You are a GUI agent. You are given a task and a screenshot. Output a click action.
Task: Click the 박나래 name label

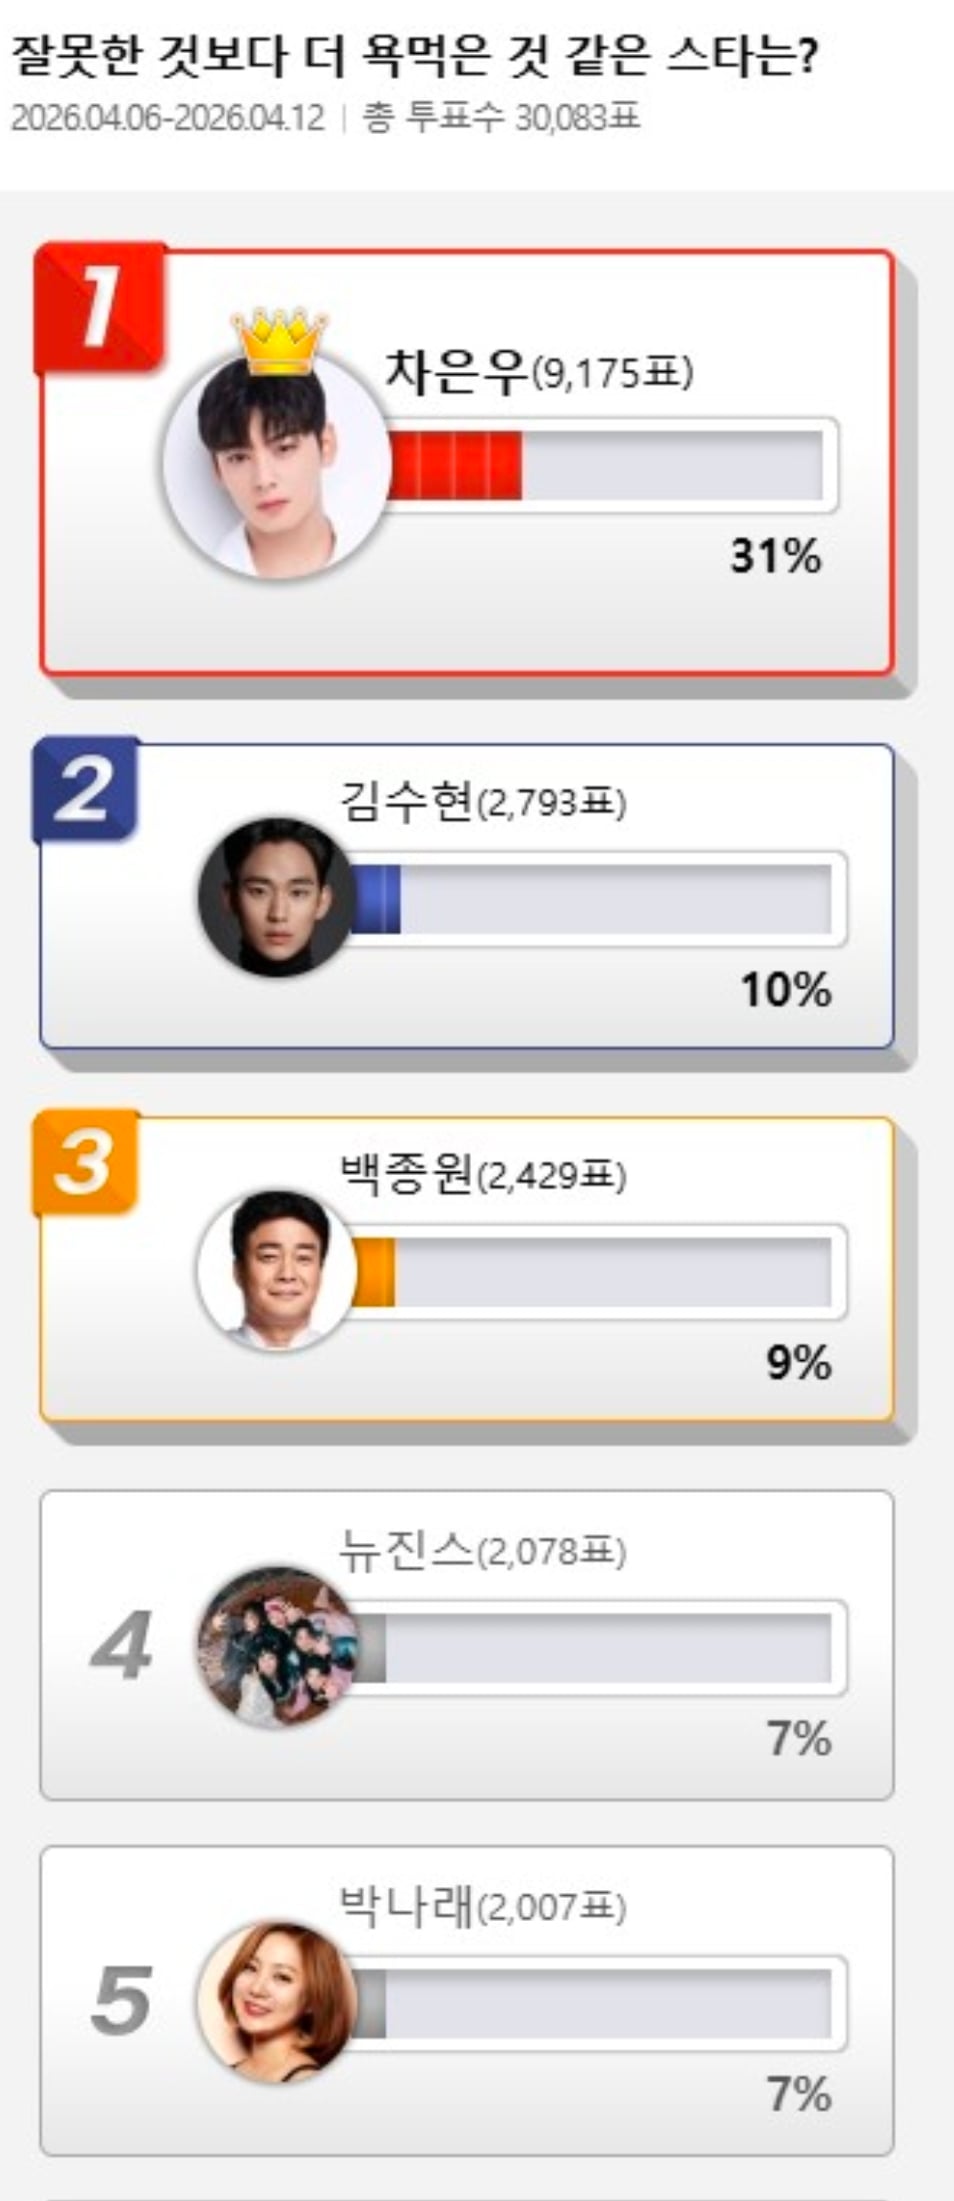(406, 1906)
